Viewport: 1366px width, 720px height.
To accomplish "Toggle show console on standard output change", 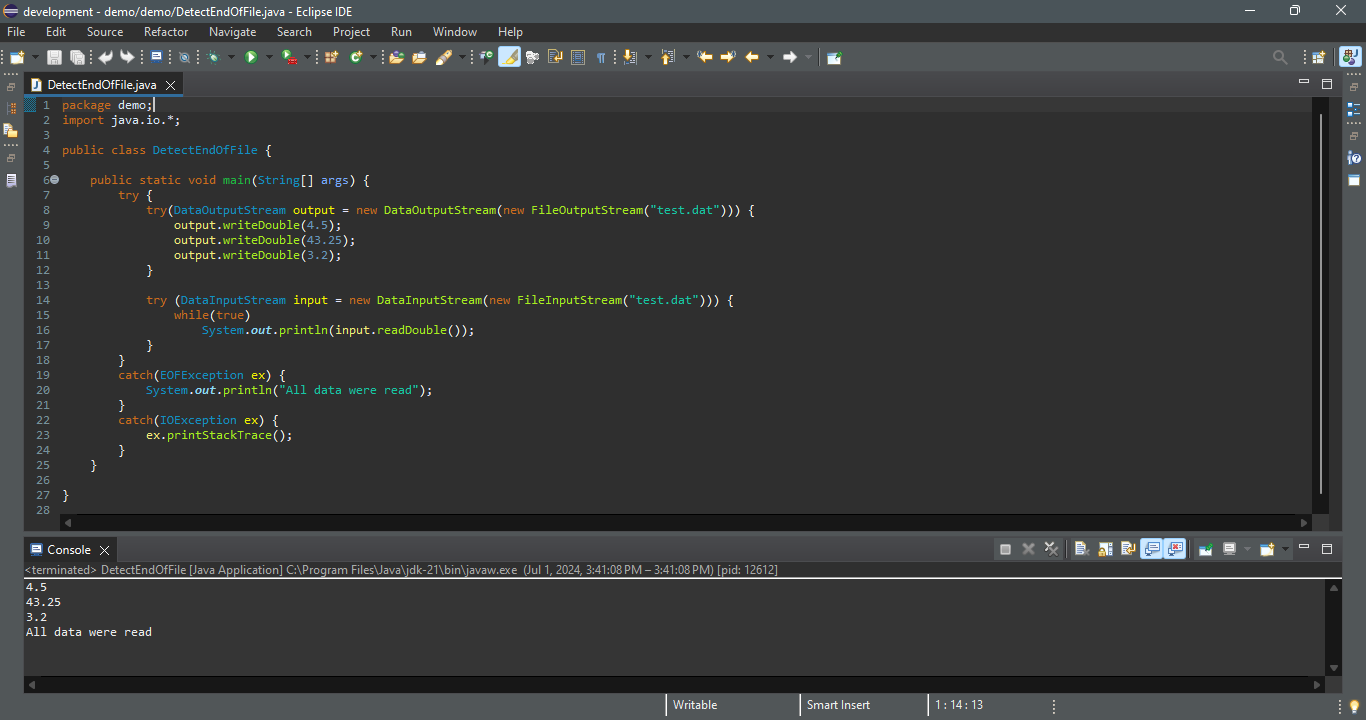I will point(1152,549).
